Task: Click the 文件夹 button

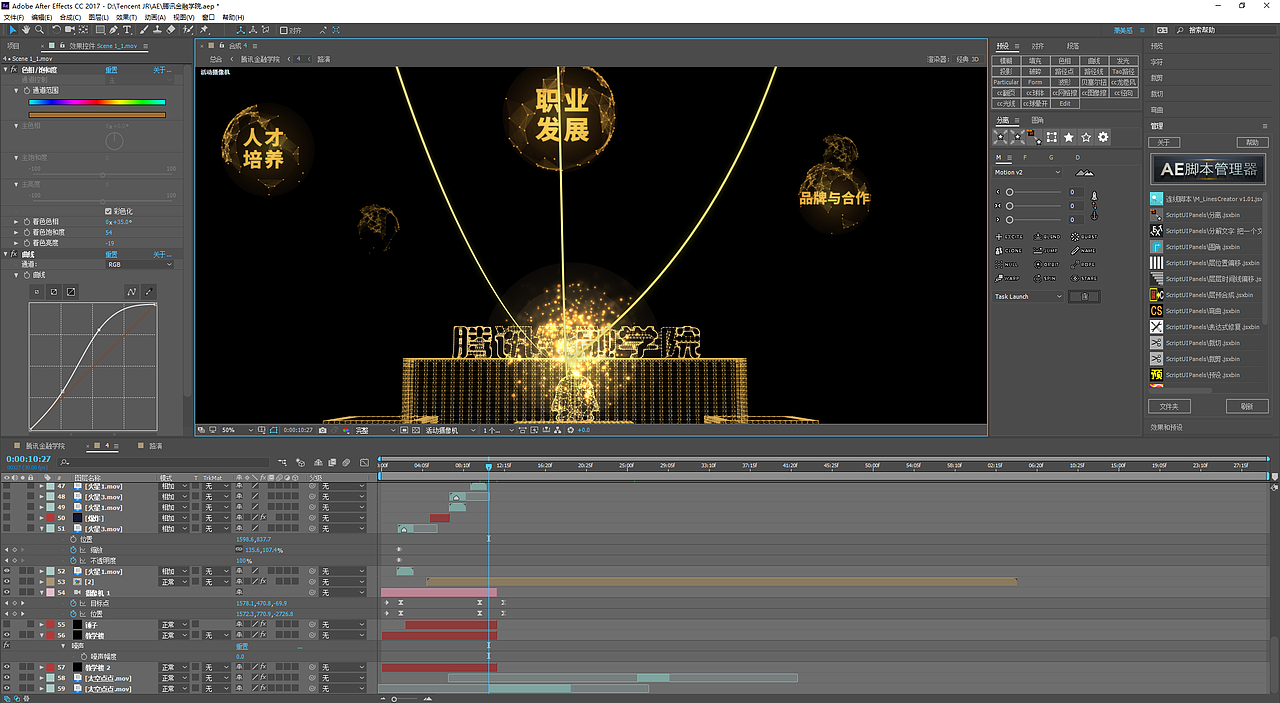Action: coord(1169,407)
